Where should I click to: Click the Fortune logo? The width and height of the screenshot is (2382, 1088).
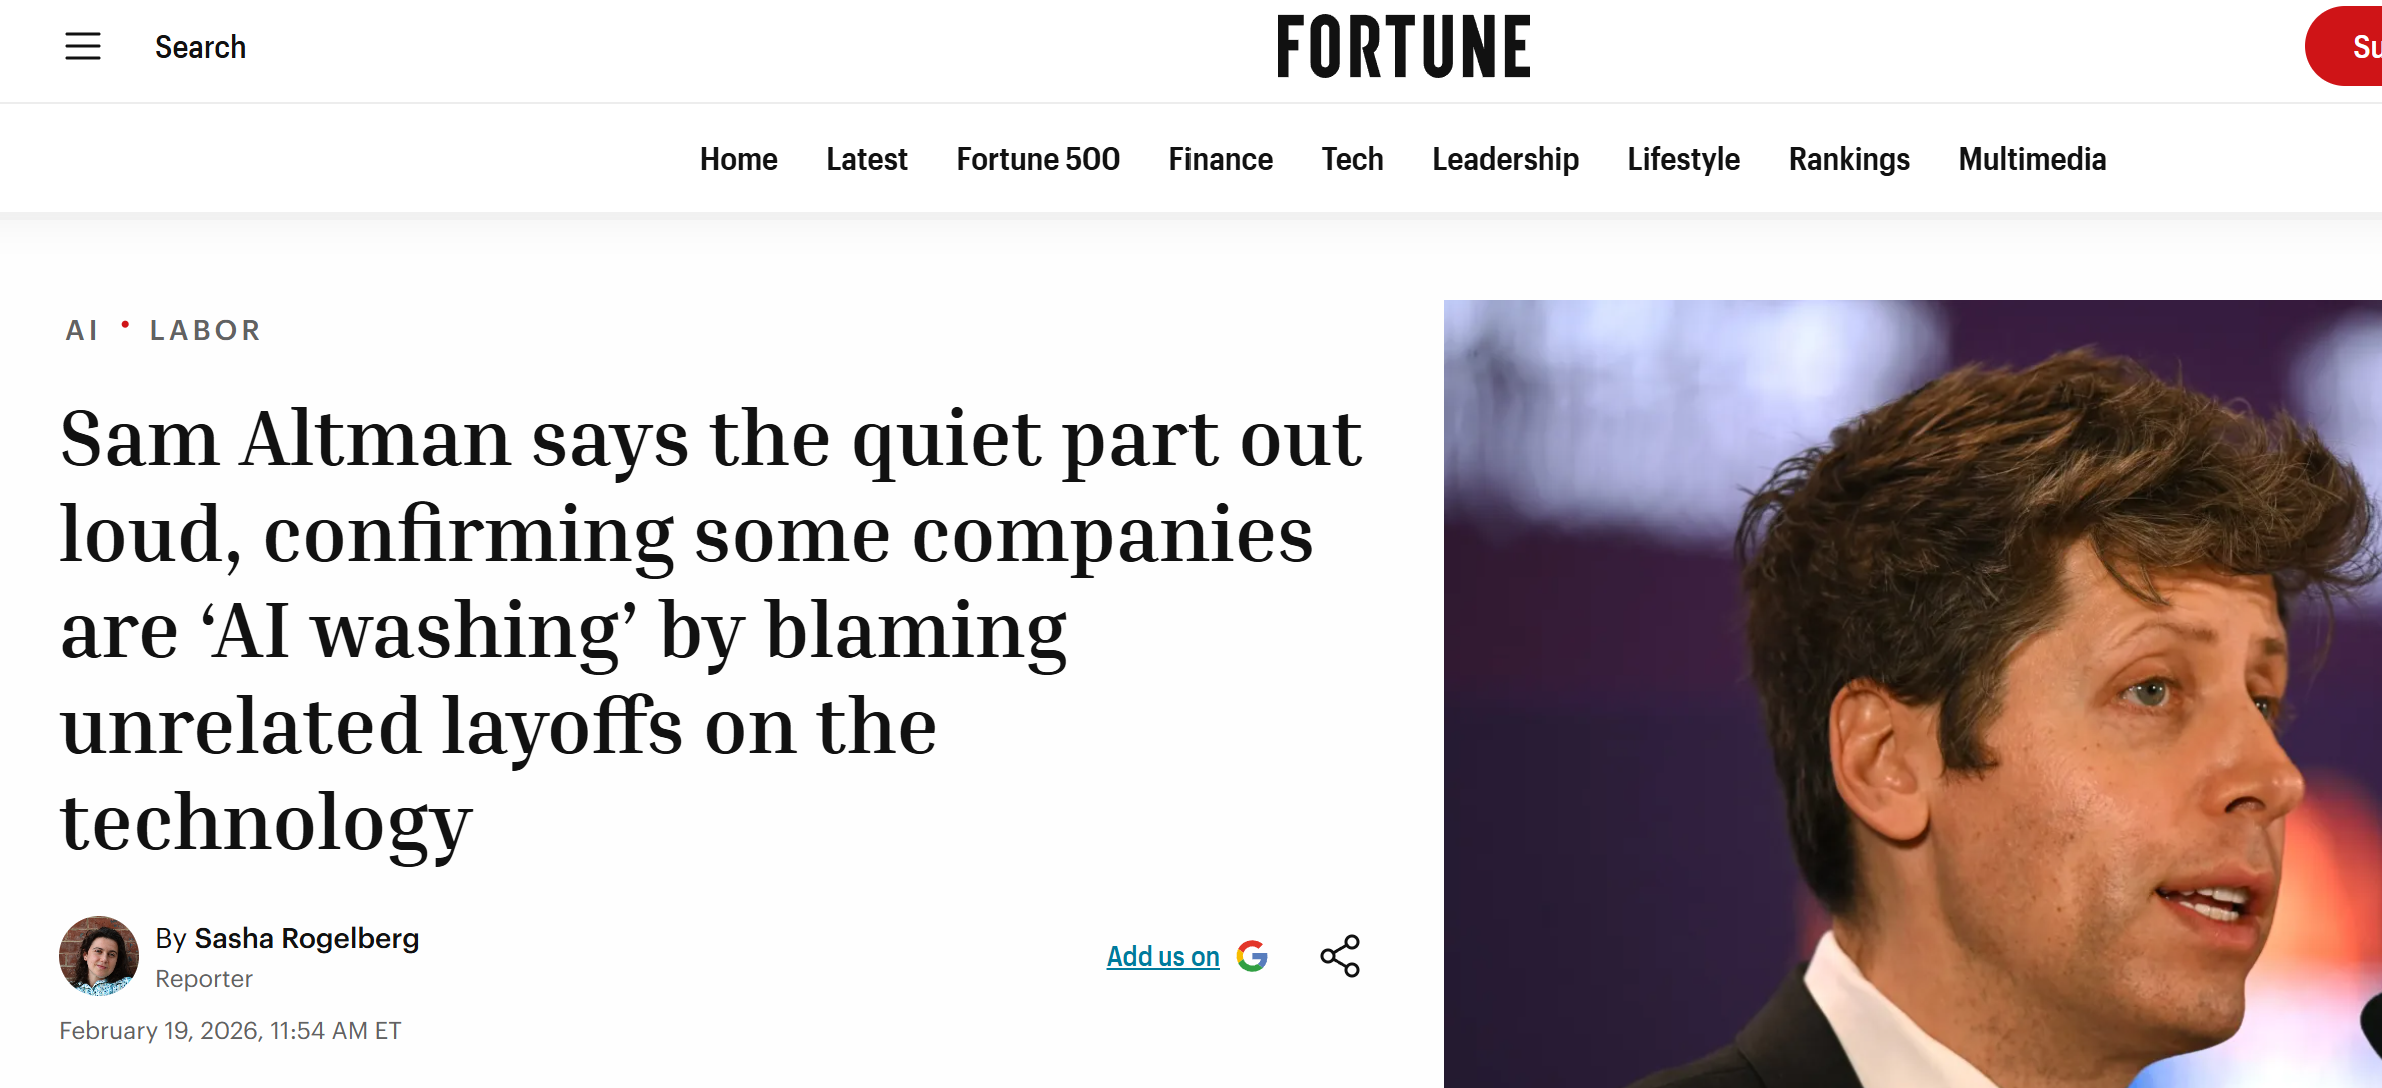[x=1403, y=46]
